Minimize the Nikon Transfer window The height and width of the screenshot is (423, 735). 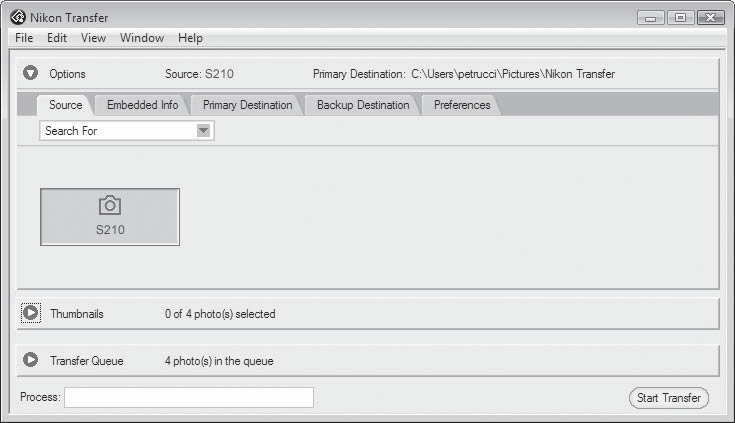coord(651,18)
